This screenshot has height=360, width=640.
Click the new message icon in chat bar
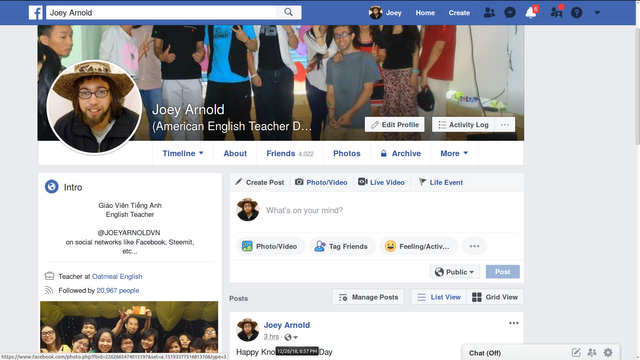point(576,353)
